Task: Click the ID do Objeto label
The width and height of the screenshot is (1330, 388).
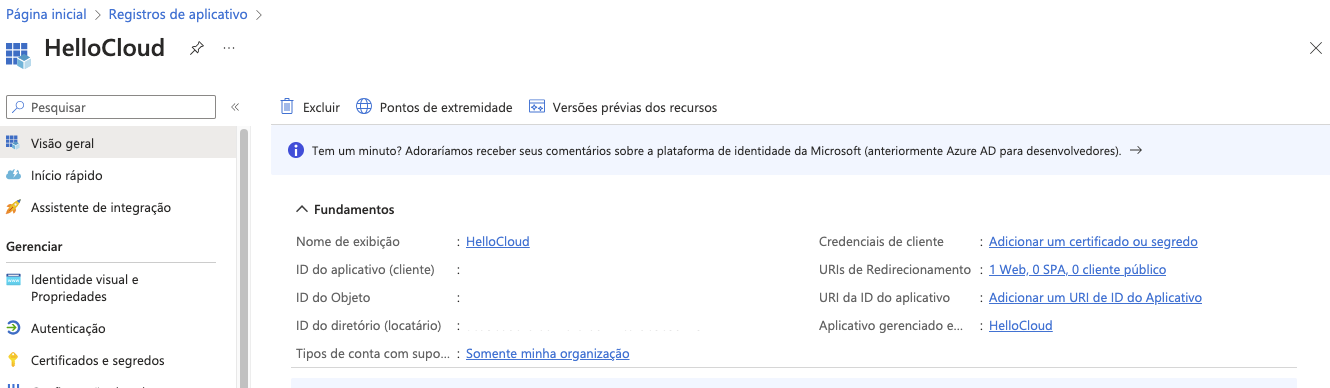Action: pos(333,298)
